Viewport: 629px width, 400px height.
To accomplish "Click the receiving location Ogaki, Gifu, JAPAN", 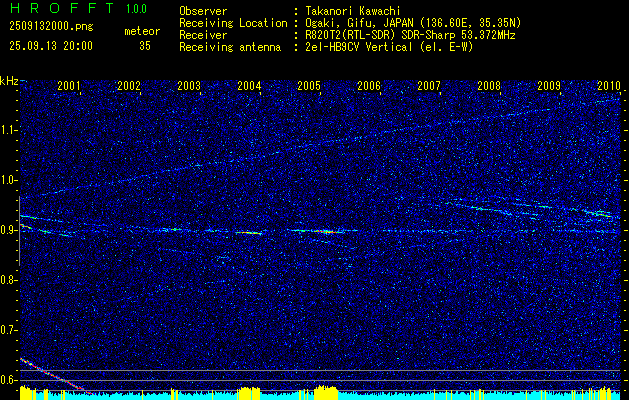I will [359, 23].
